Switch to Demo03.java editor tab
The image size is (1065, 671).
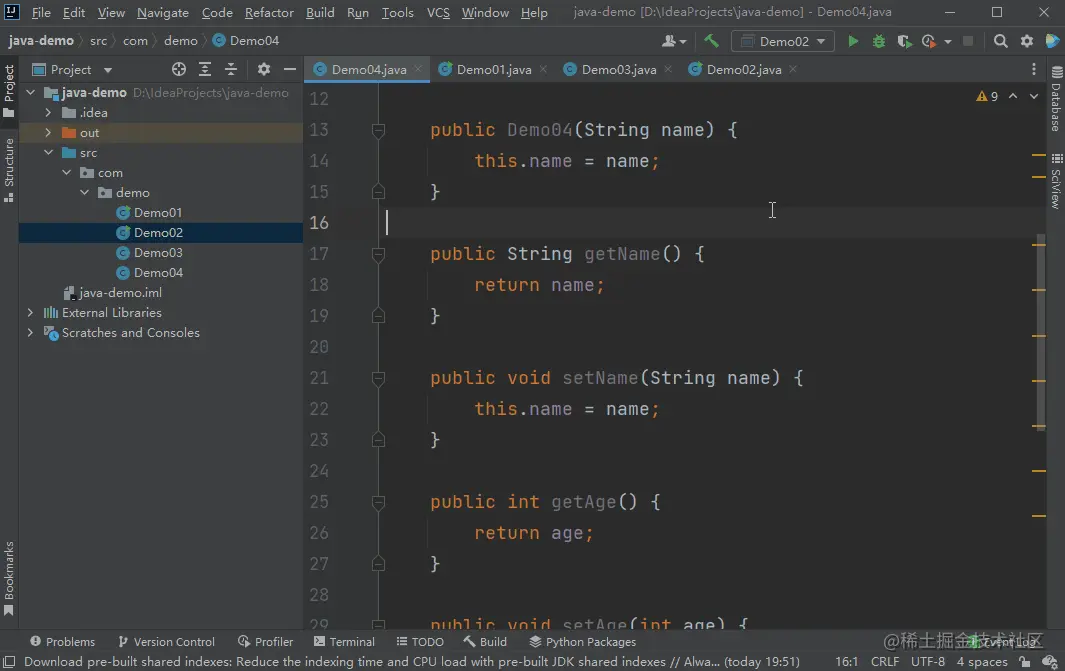click(x=618, y=69)
